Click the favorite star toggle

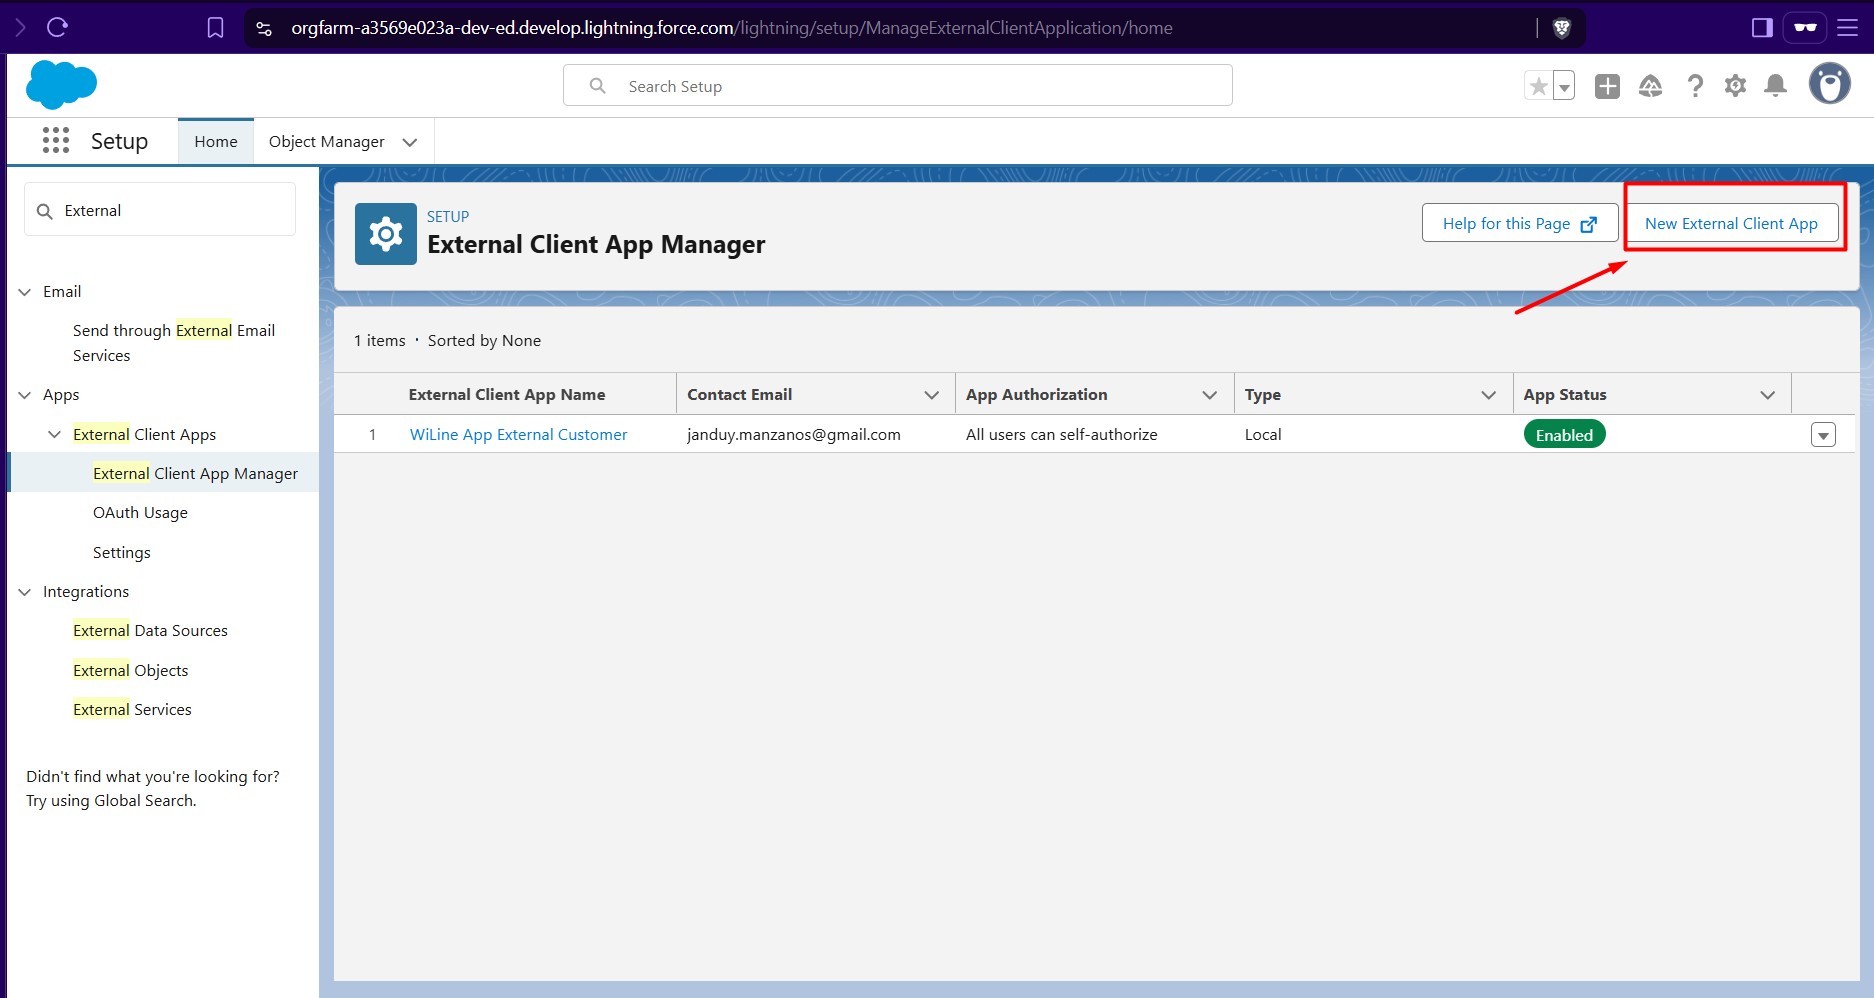click(1539, 85)
